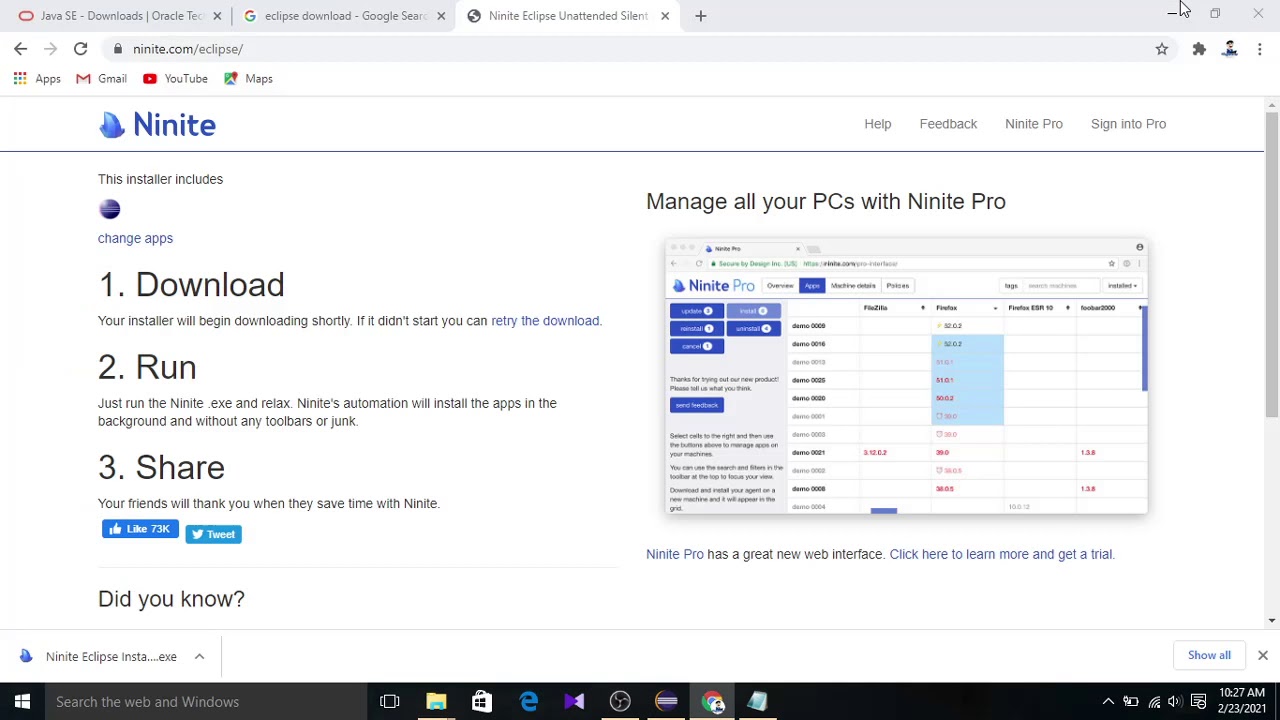Open a new browser tab
Image resolution: width=1280 pixels, height=720 pixels.
click(x=700, y=16)
